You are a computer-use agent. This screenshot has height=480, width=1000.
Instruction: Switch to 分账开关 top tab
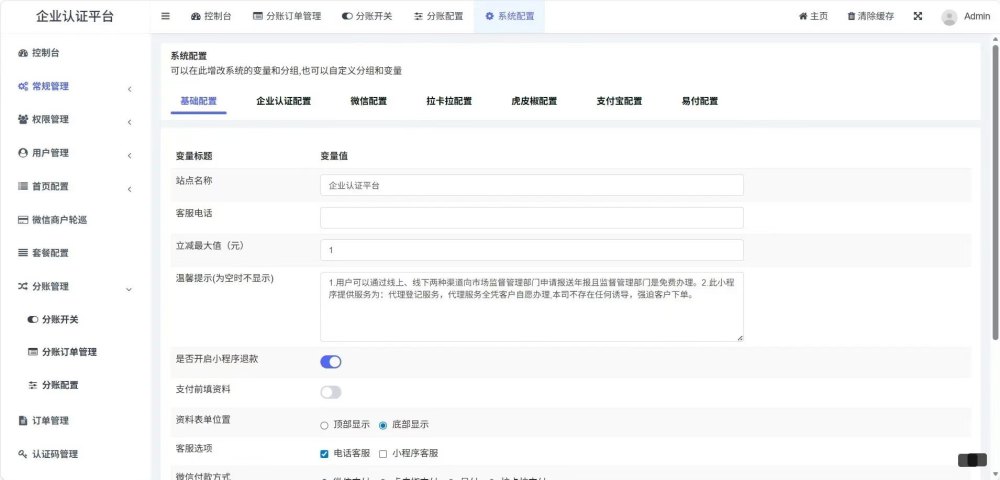tap(367, 17)
